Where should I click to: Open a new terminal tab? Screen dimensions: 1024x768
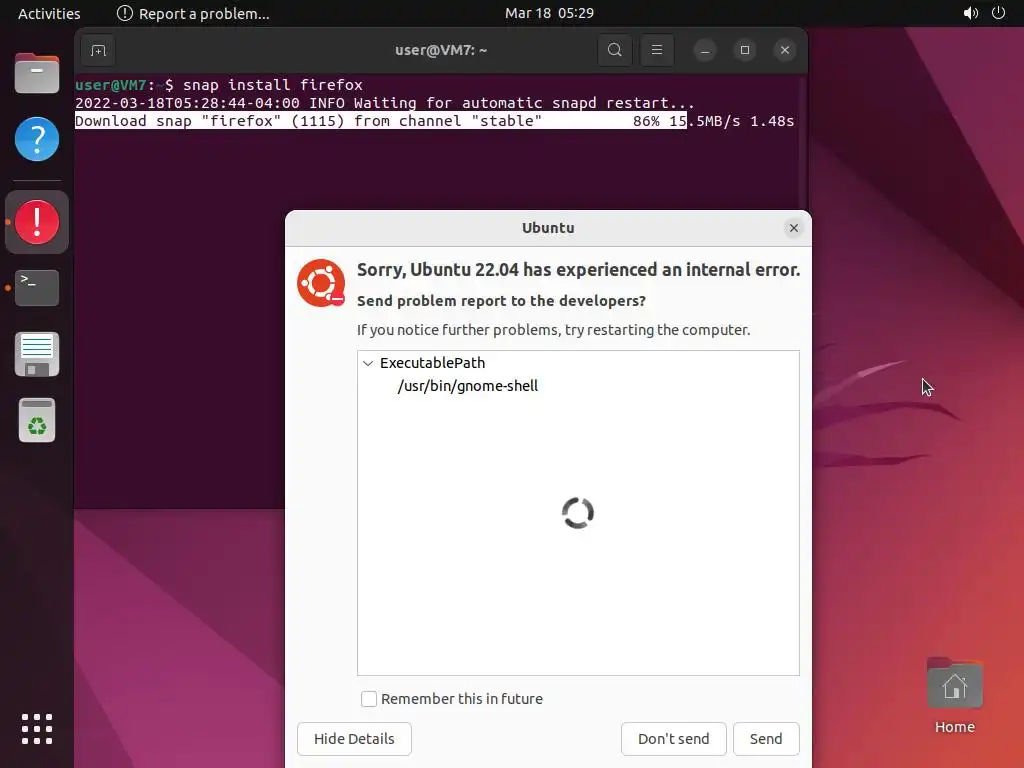tap(99, 50)
